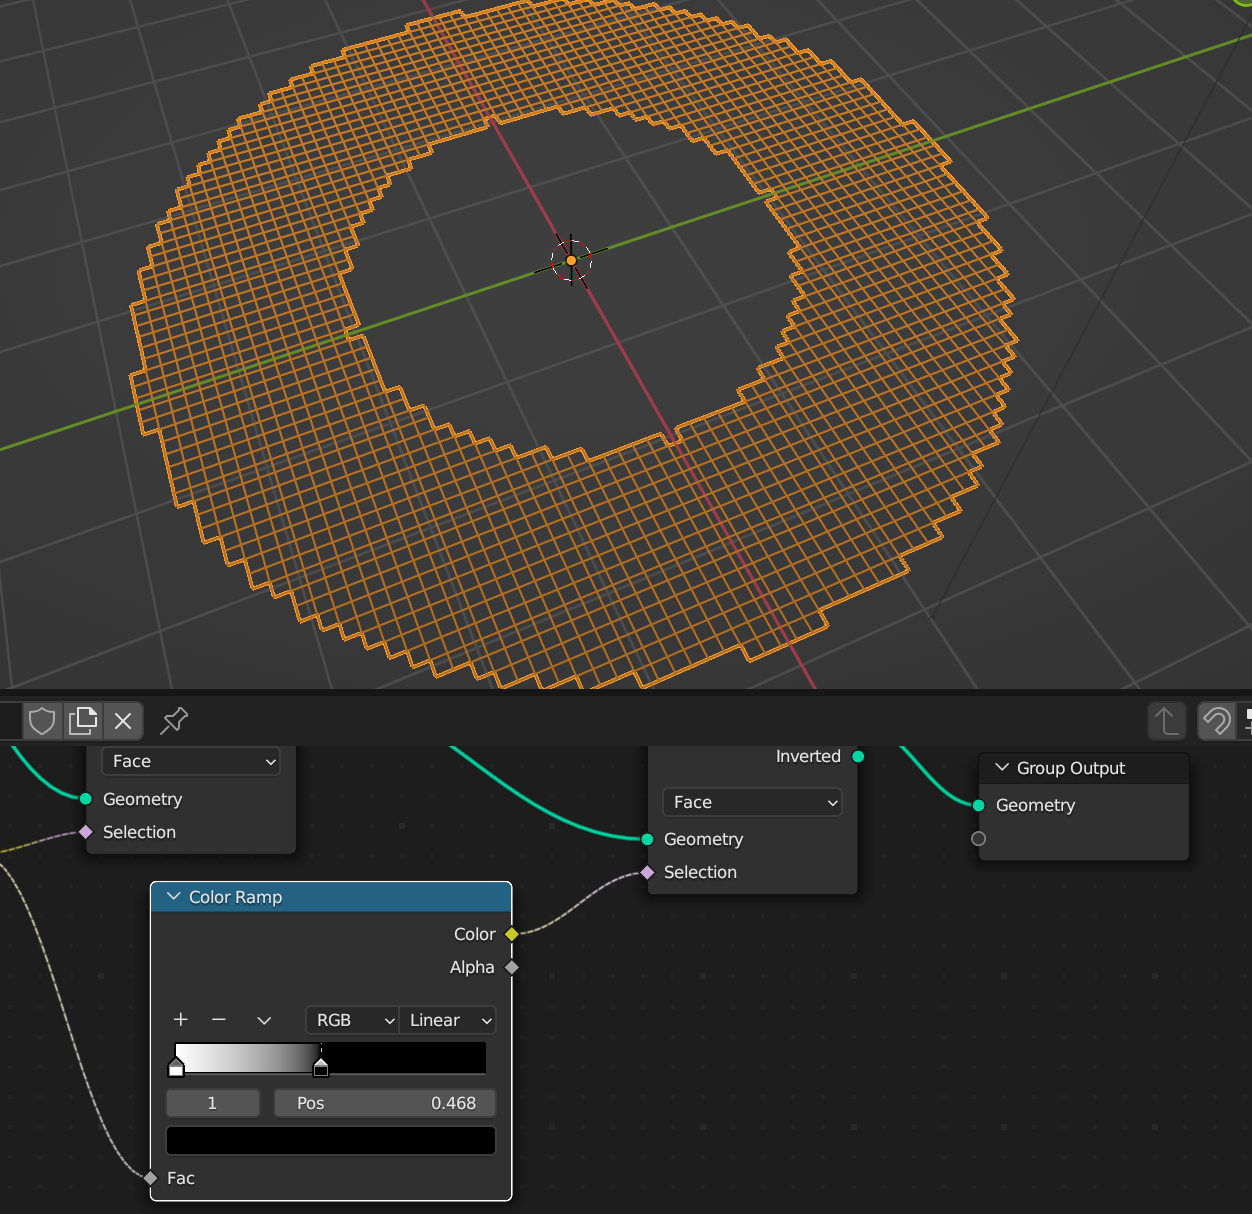This screenshot has width=1252, height=1214.
Task: Go to parent node tree arrow
Action: [1166, 721]
